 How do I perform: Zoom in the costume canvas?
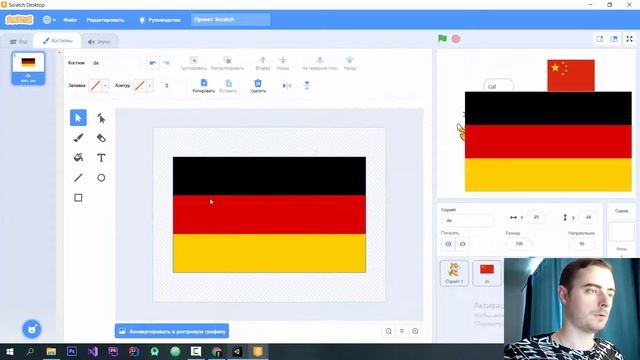[x=415, y=331]
